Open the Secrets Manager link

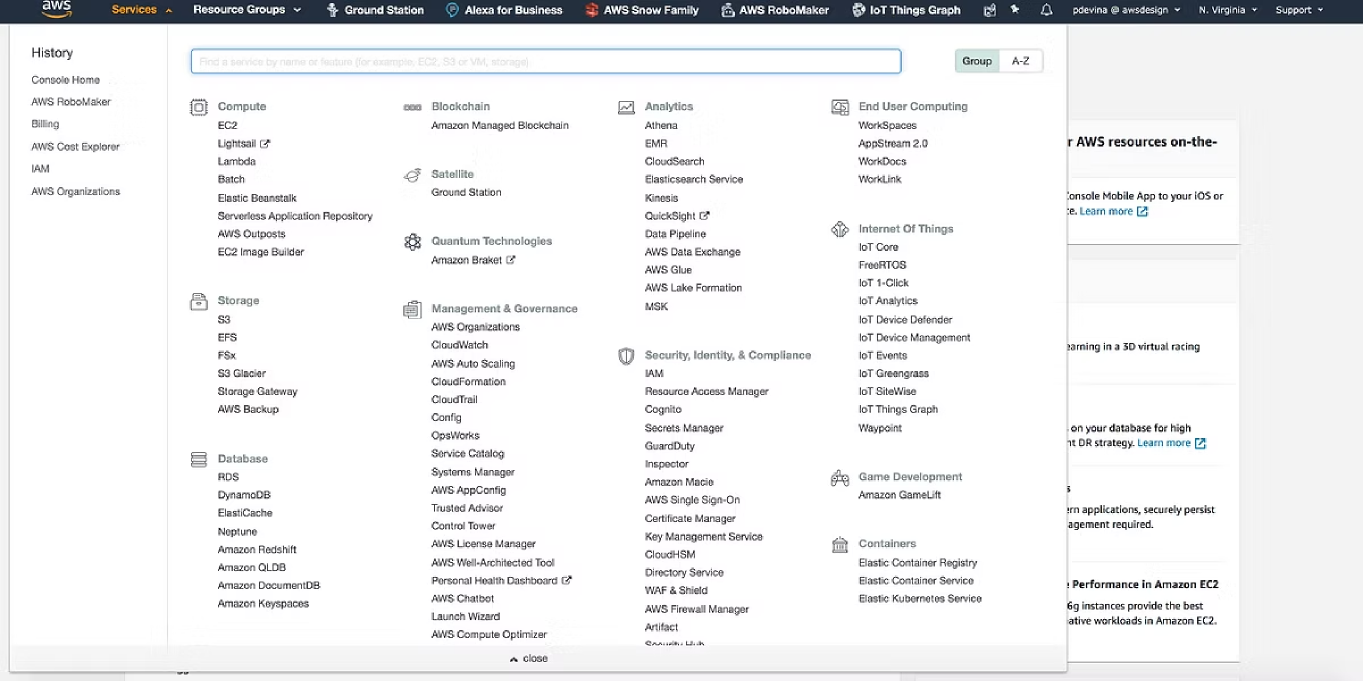tap(684, 428)
